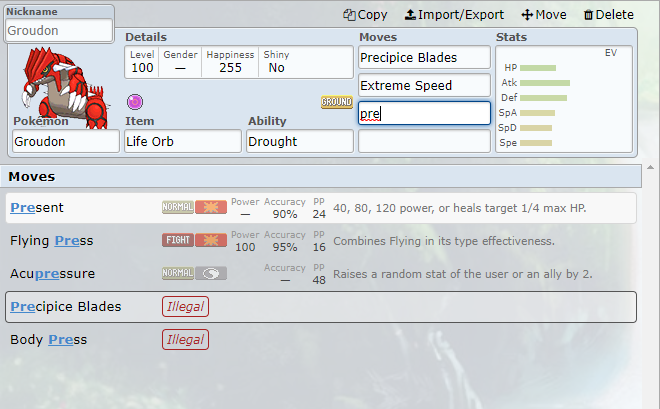Select the Precipice Blades move slot

tap(424, 57)
